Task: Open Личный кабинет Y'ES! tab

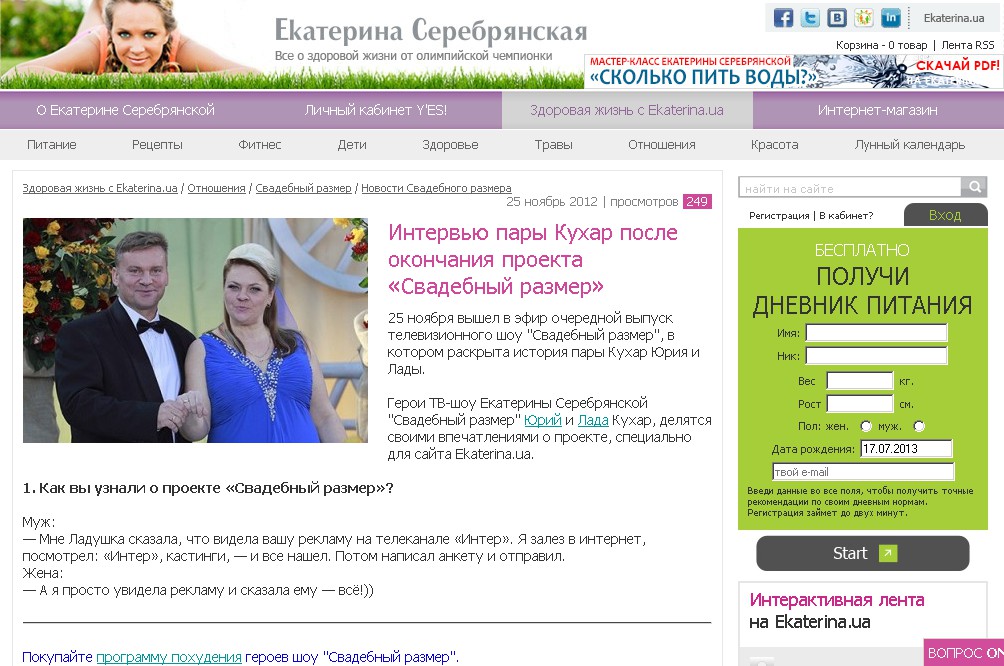Action: (x=376, y=110)
